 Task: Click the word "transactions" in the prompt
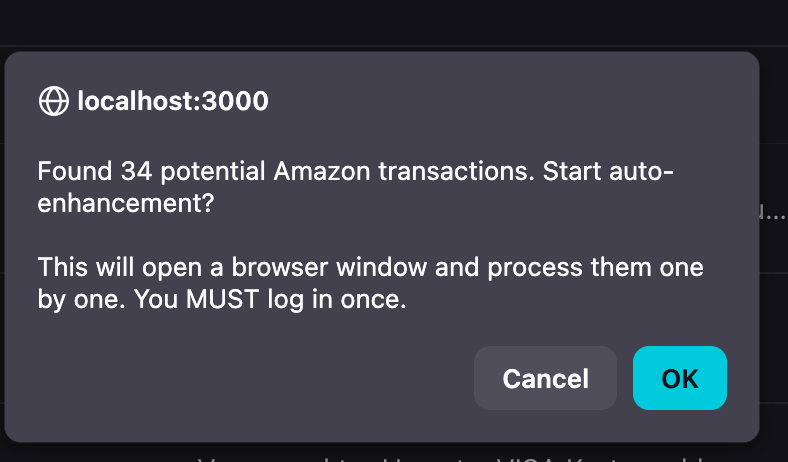[x=454, y=171]
